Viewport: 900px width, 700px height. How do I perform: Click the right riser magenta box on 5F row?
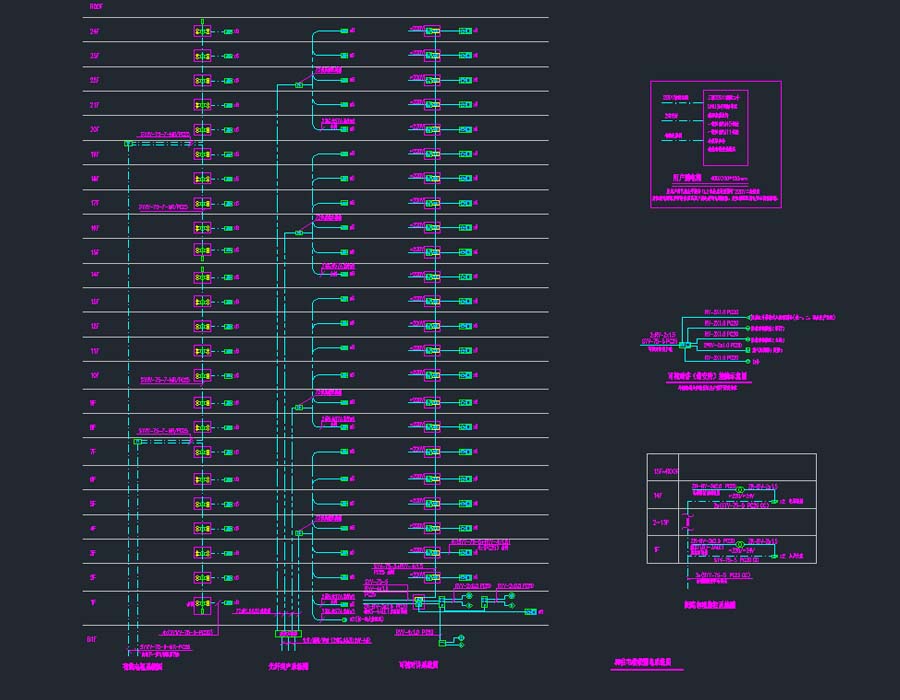tap(432, 503)
